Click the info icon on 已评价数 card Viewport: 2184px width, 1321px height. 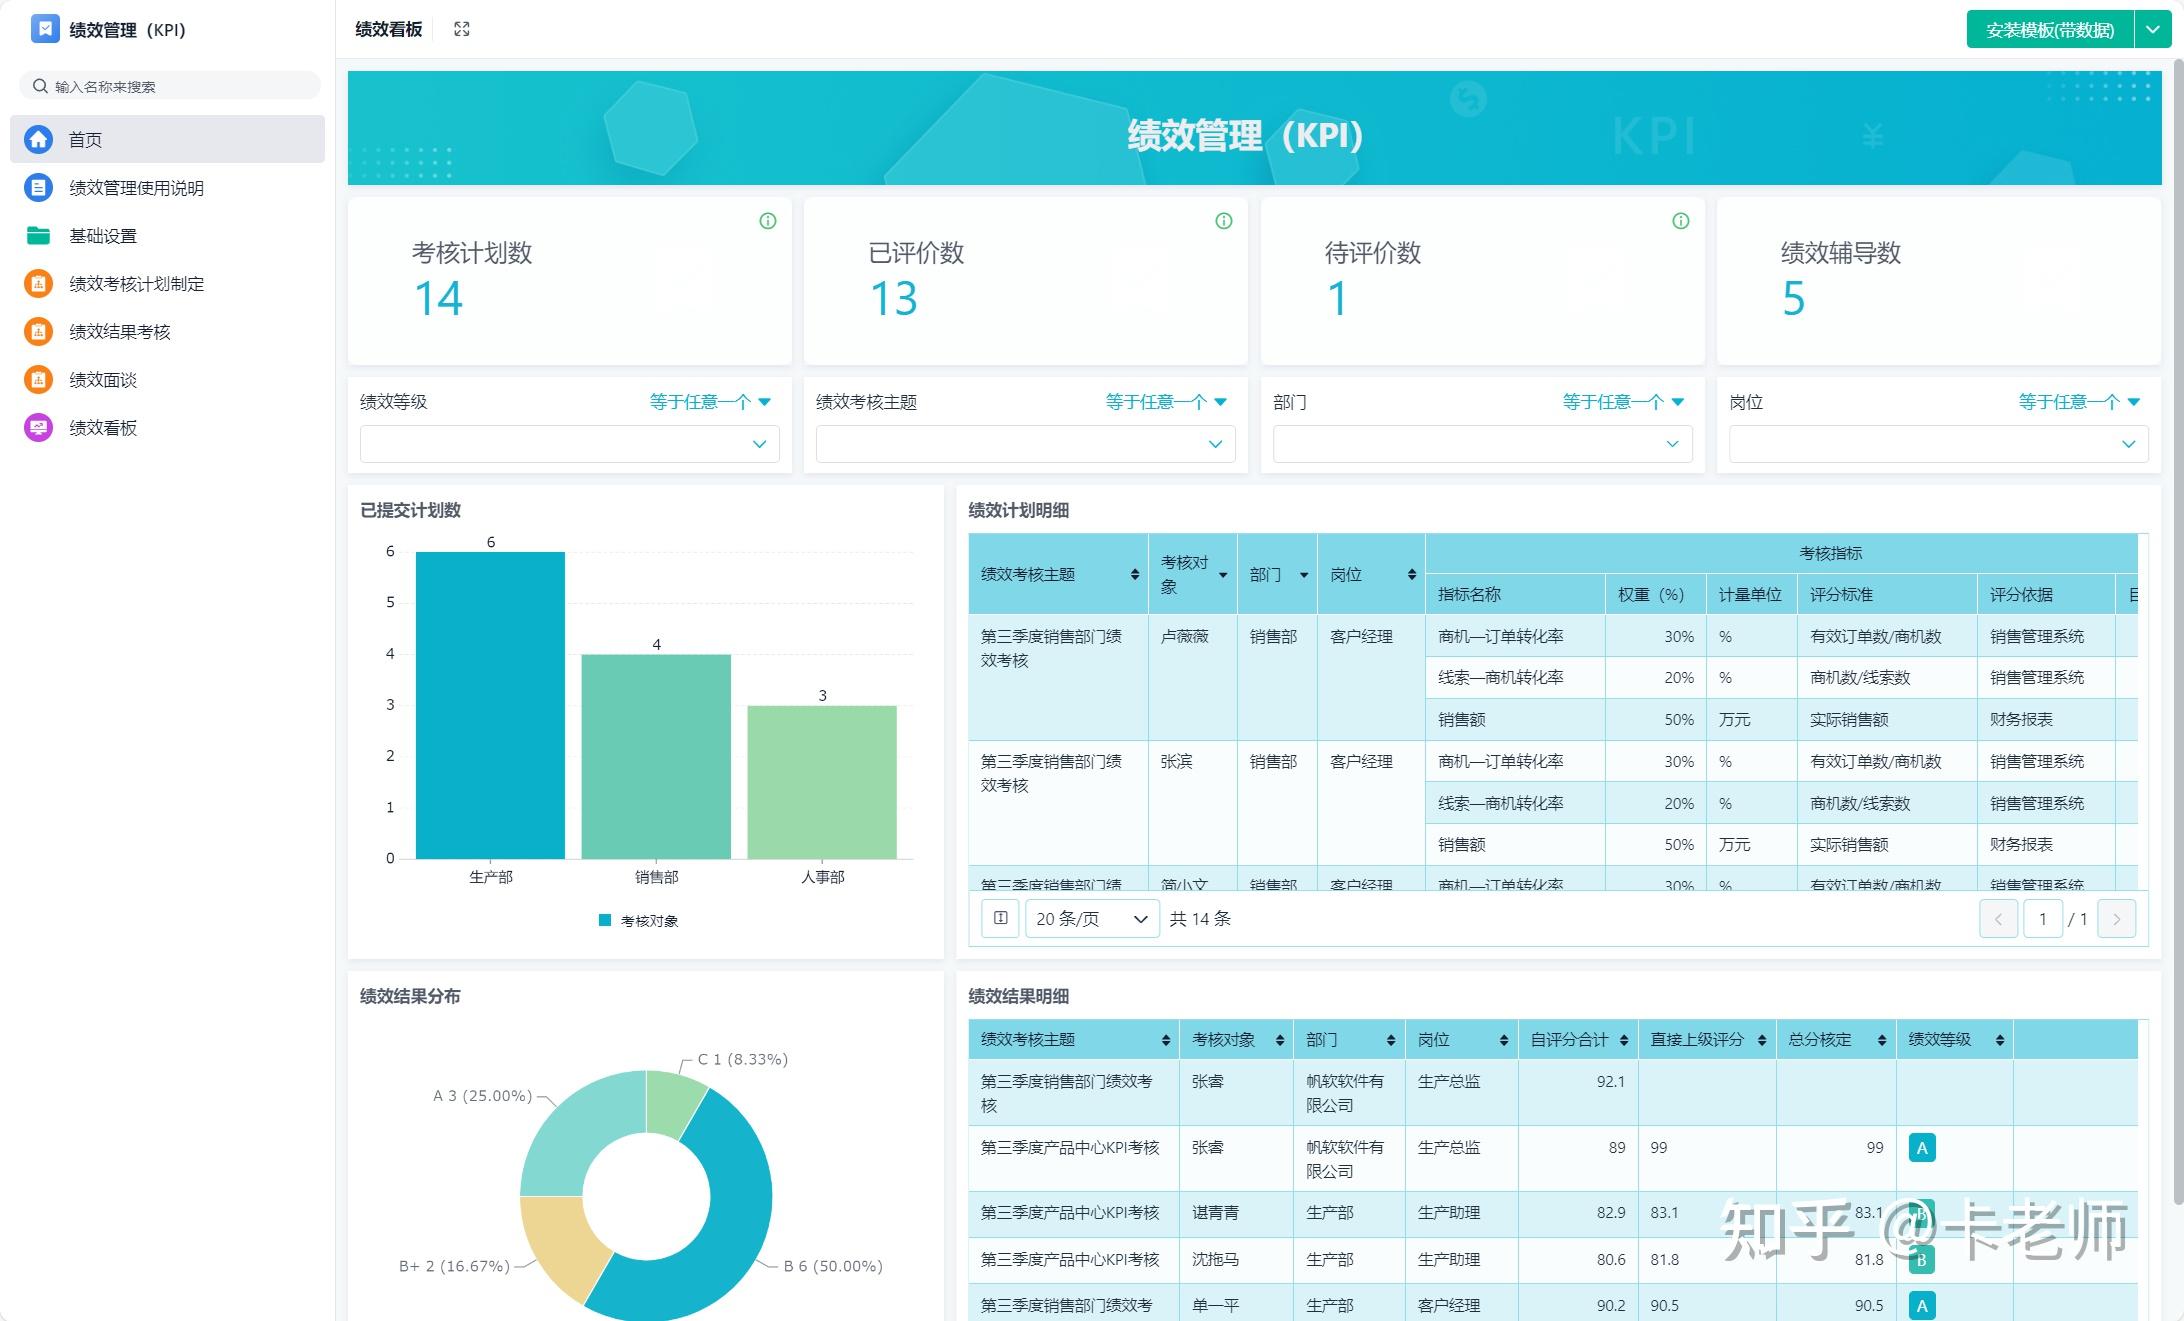(1223, 221)
